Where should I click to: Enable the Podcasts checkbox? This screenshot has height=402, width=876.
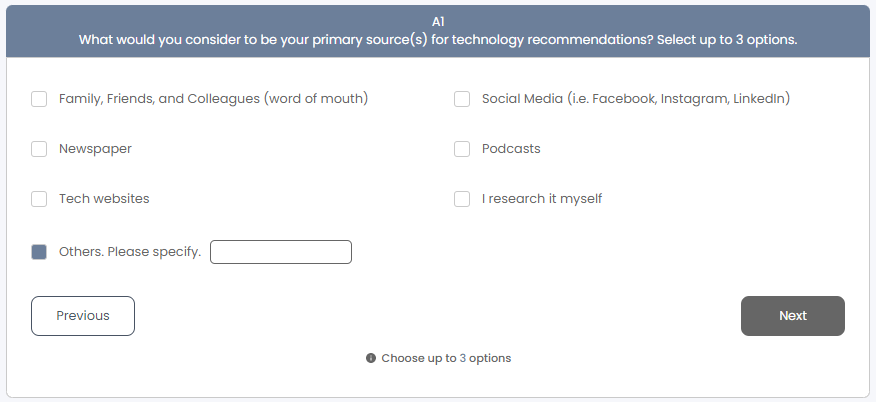(462, 149)
